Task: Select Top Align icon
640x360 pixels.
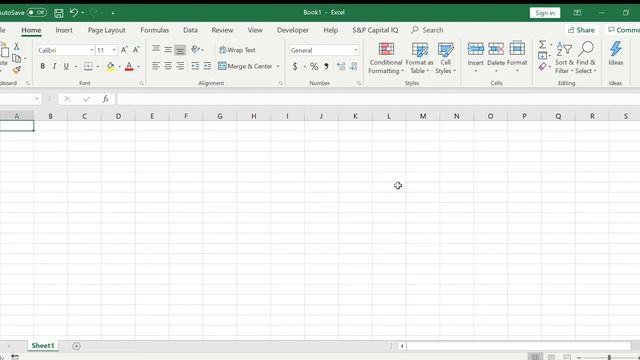Action: coord(156,49)
